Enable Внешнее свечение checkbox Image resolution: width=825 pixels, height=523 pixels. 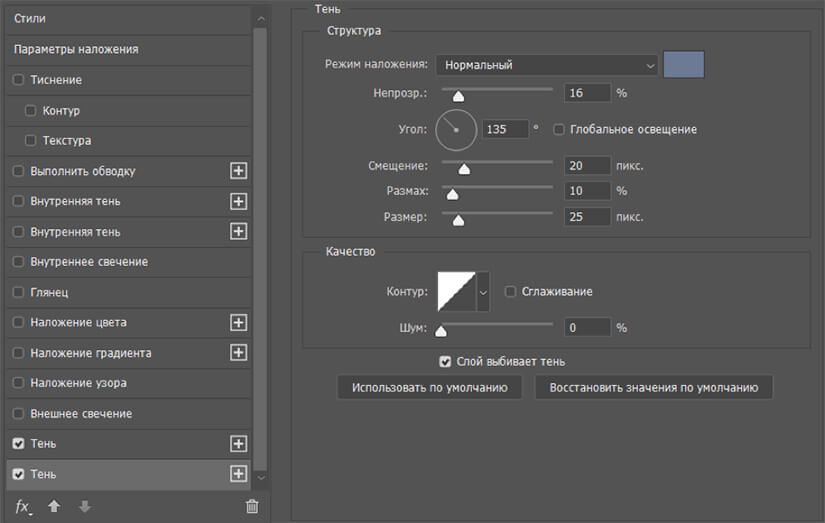click(x=18, y=413)
